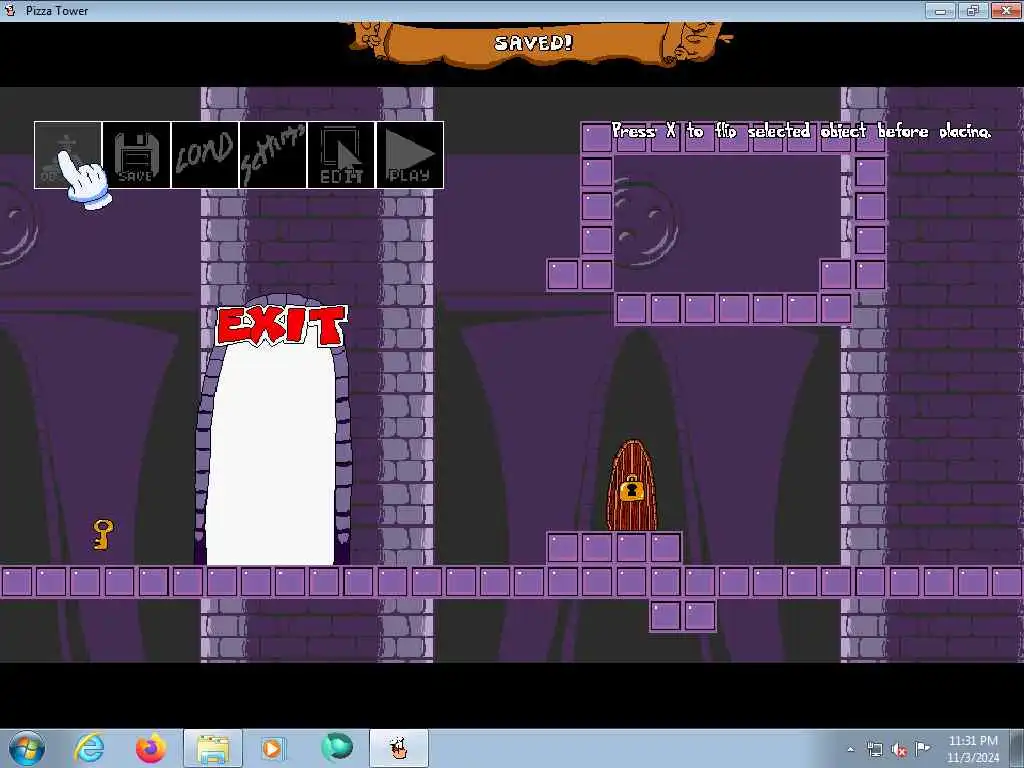Open the Windows Start menu
1024x768 pixels.
(27, 748)
